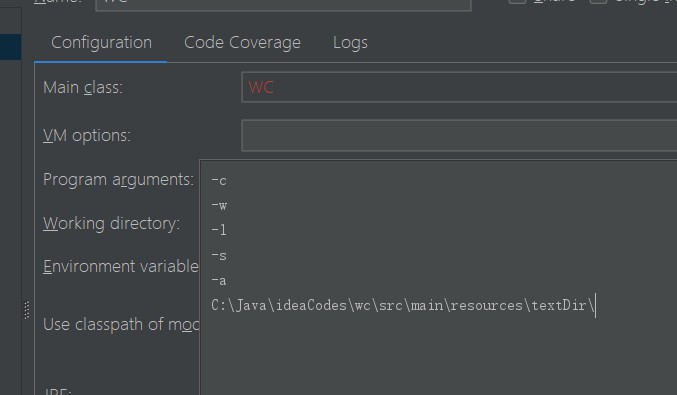Focus the VM options input field
Viewport: 677px width, 395px height.
459,136
